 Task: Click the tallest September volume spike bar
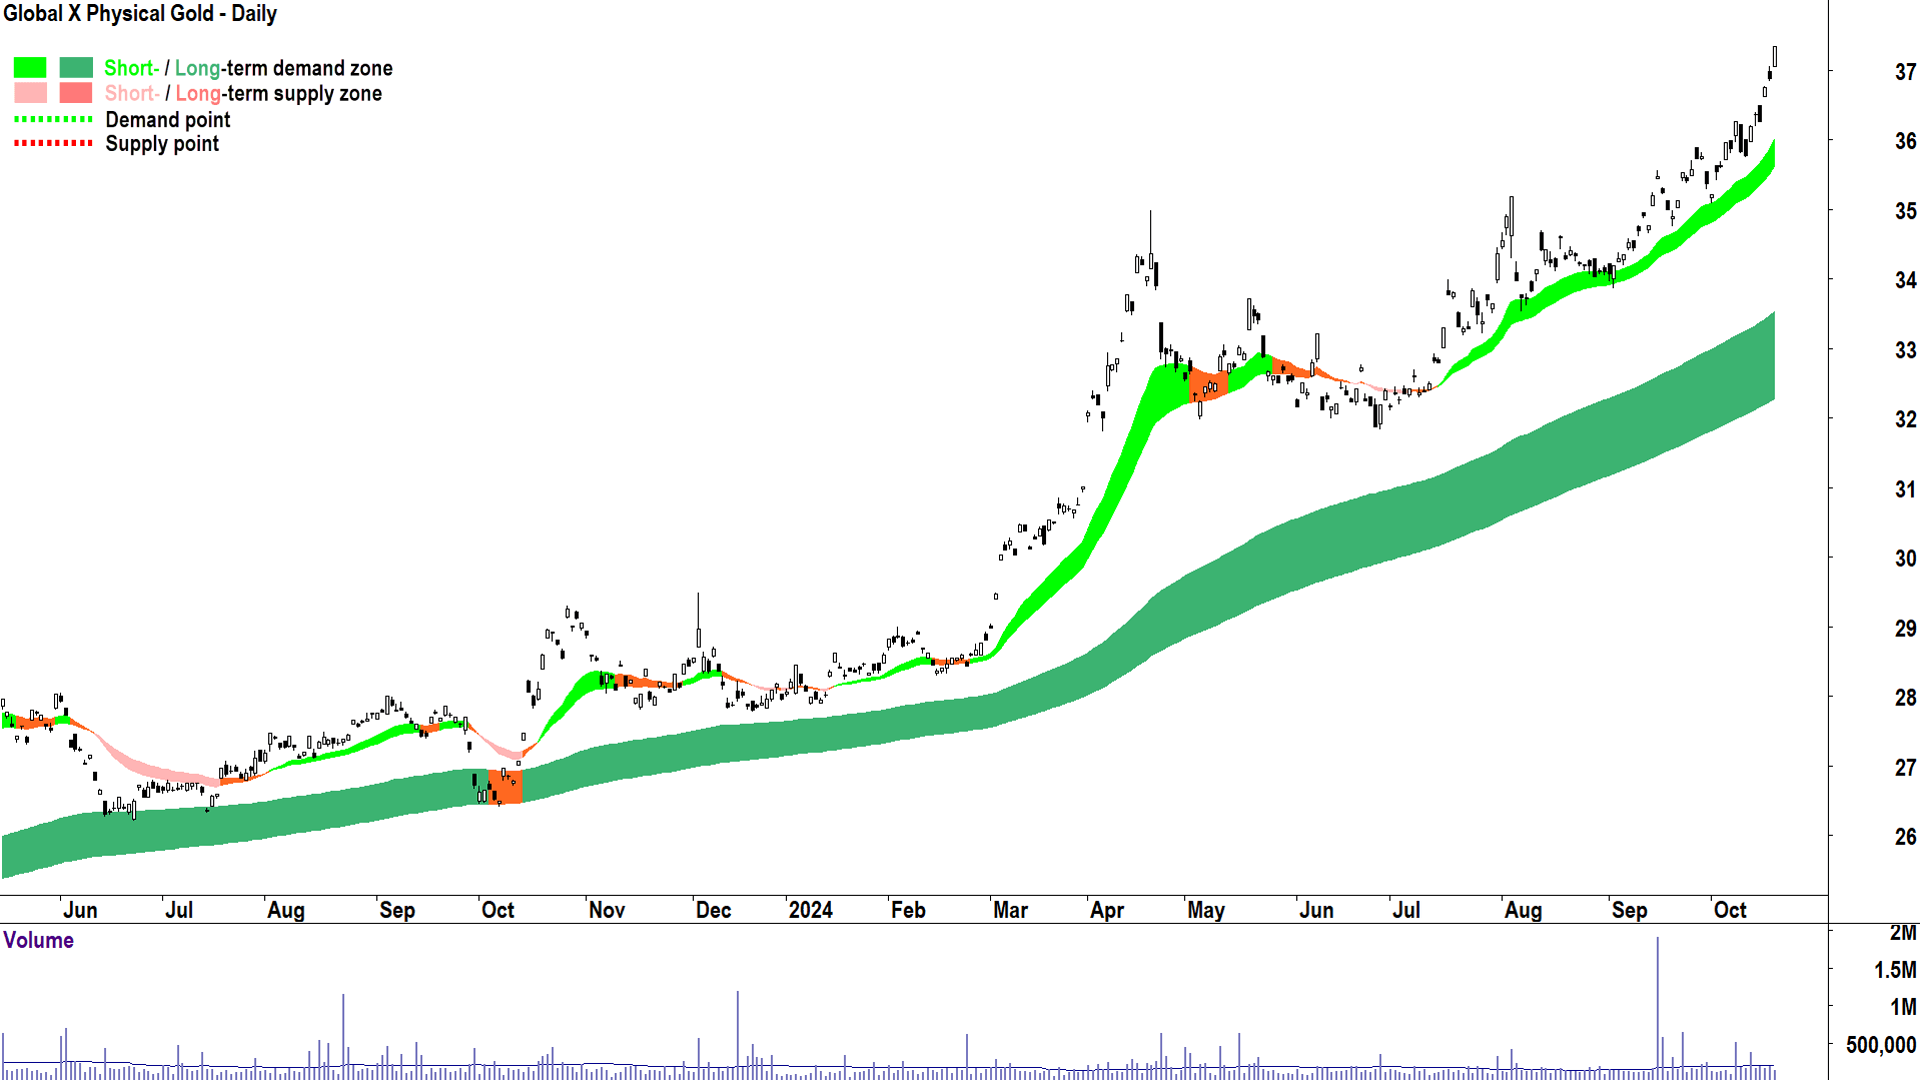[1657, 1007]
